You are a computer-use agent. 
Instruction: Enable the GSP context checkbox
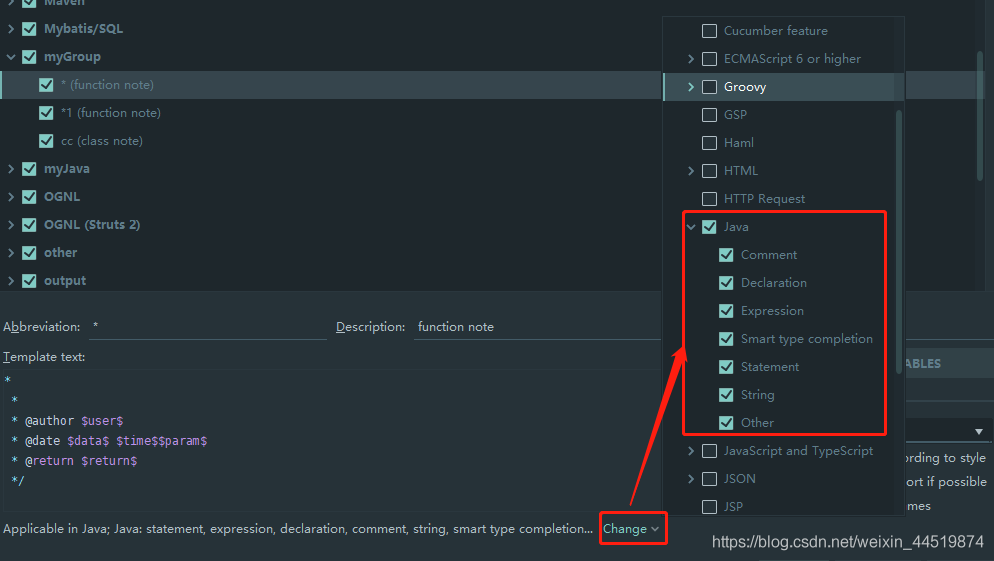pos(709,115)
